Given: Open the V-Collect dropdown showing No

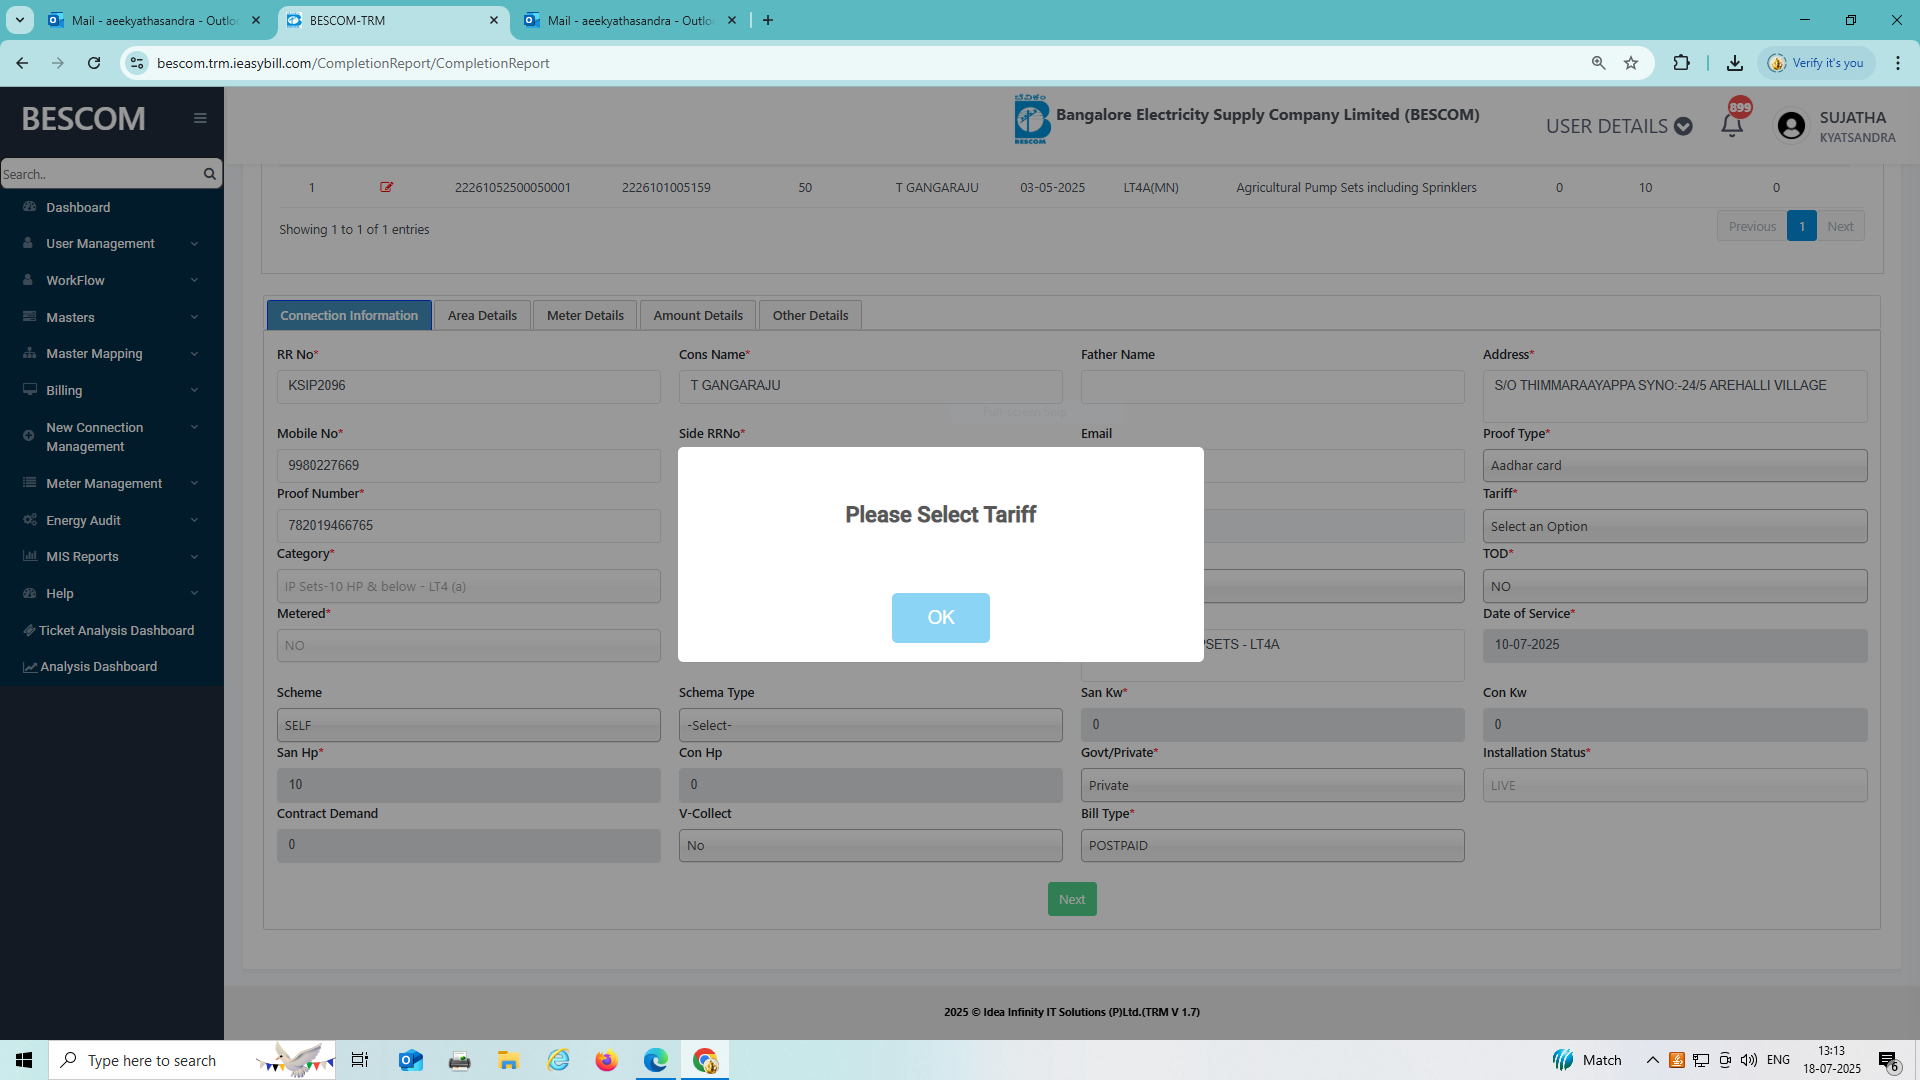Looking at the screenshot, I should click(x=871, y=845).
